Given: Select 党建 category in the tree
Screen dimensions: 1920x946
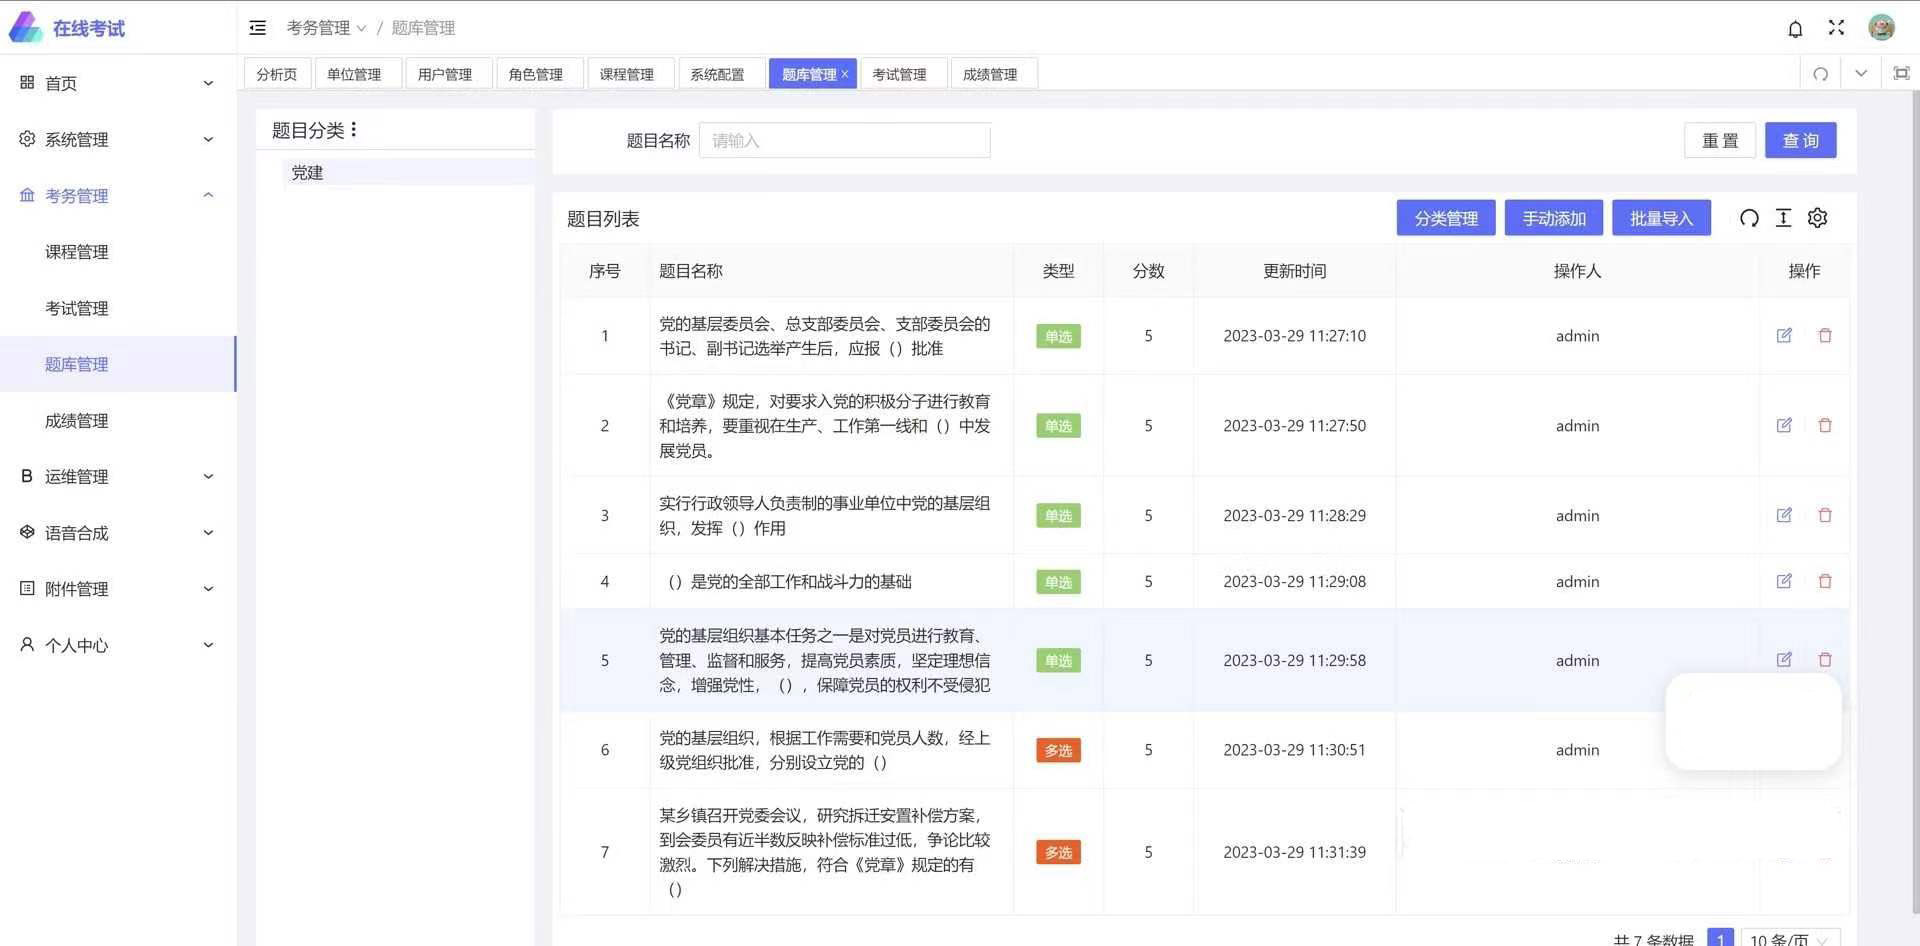Looking at the screenshot, I should [x=307, y=173].
